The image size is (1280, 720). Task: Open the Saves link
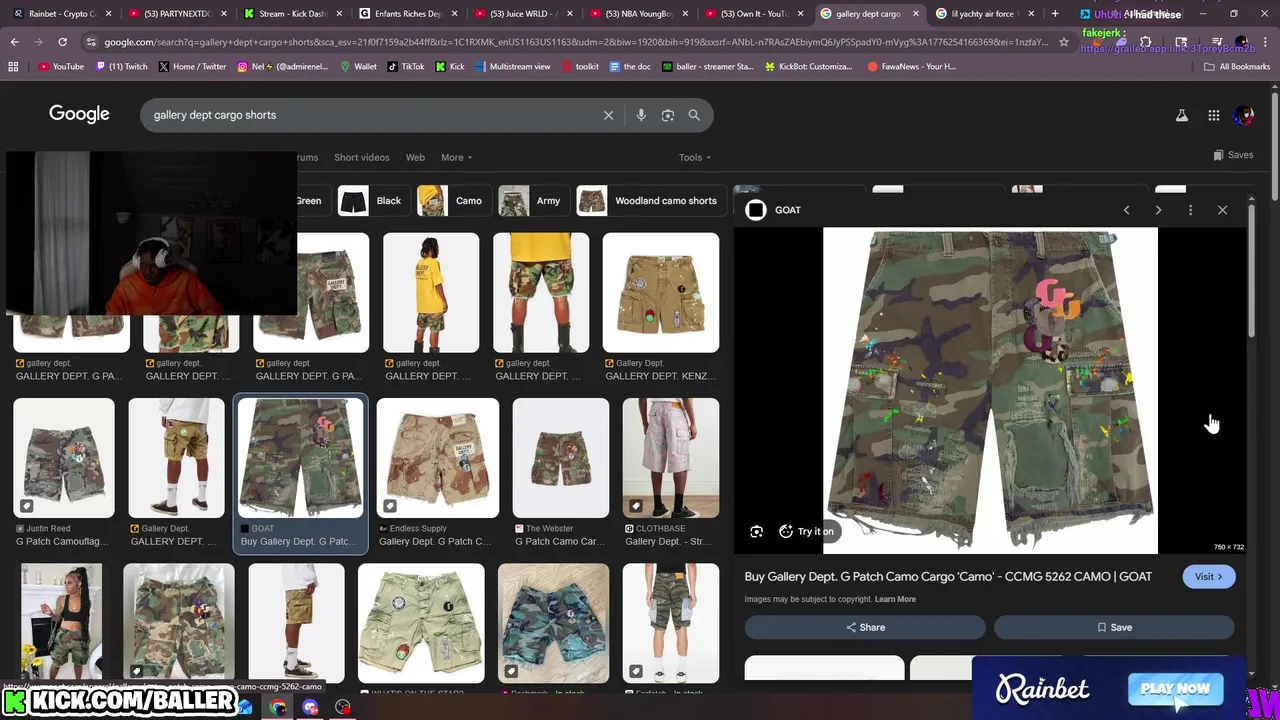(1233, 155)
